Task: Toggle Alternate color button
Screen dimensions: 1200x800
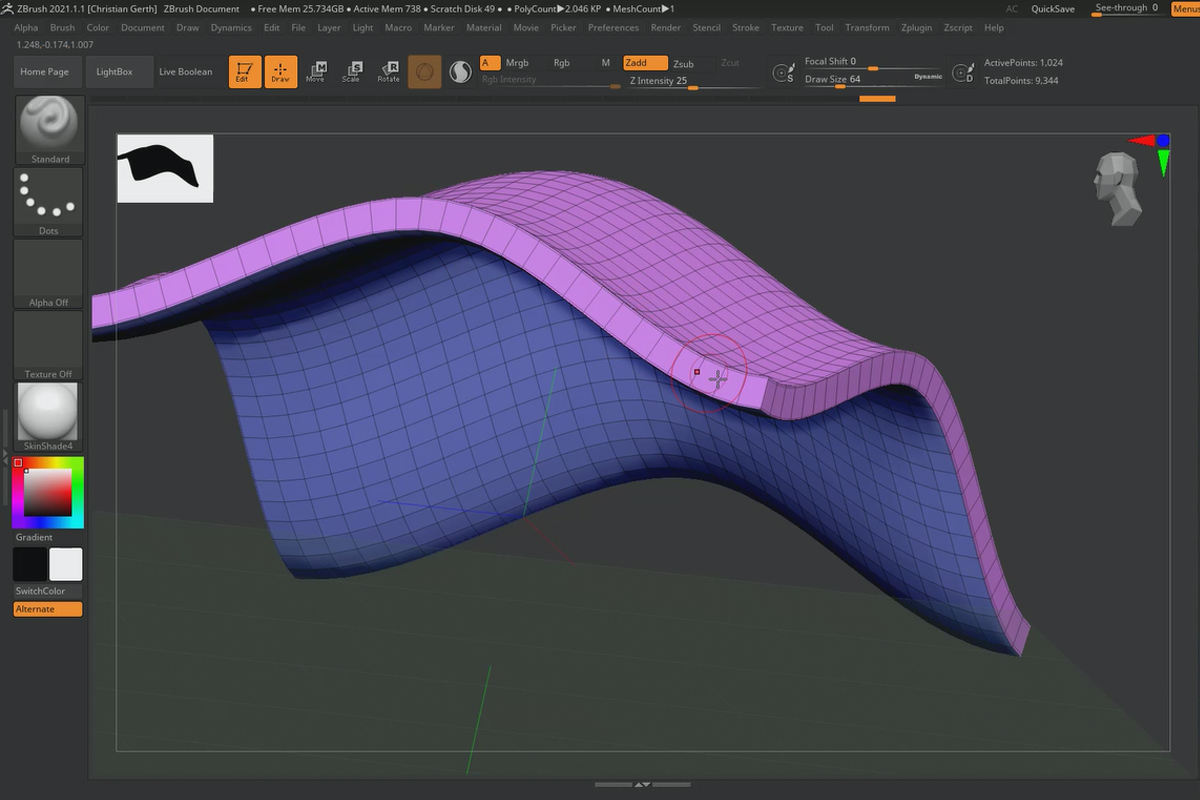Action: coord(48,609)
